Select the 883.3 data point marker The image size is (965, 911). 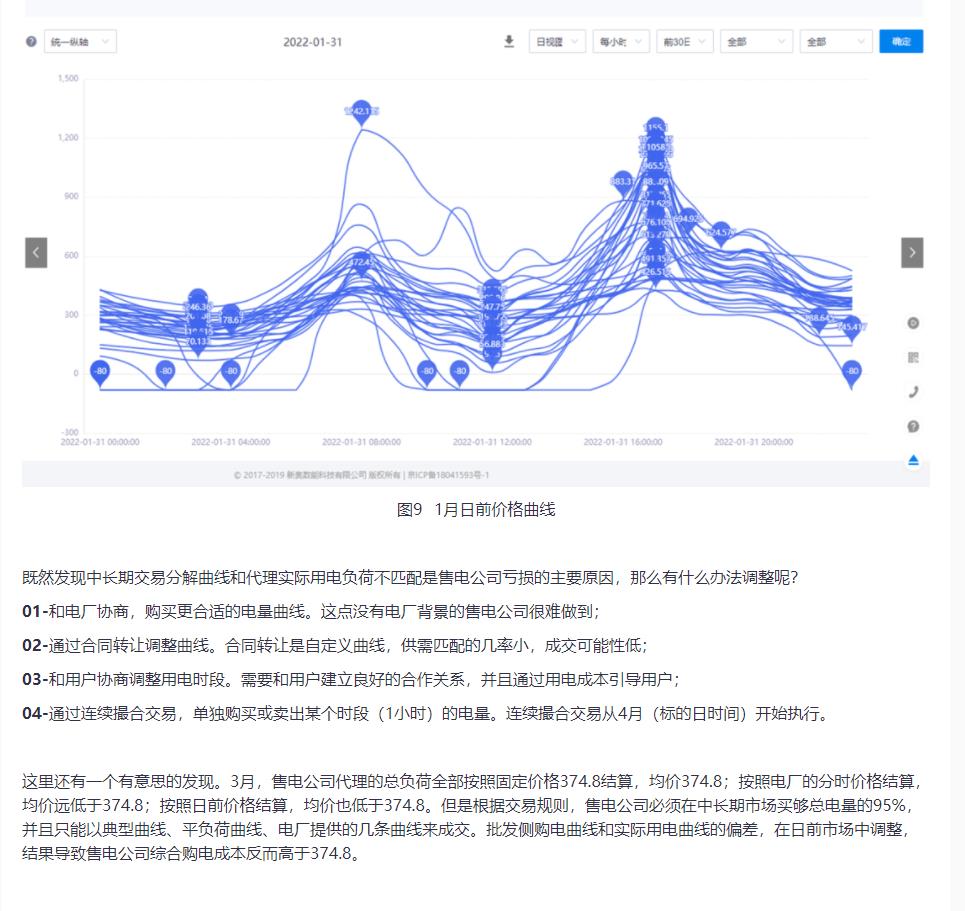623,182
